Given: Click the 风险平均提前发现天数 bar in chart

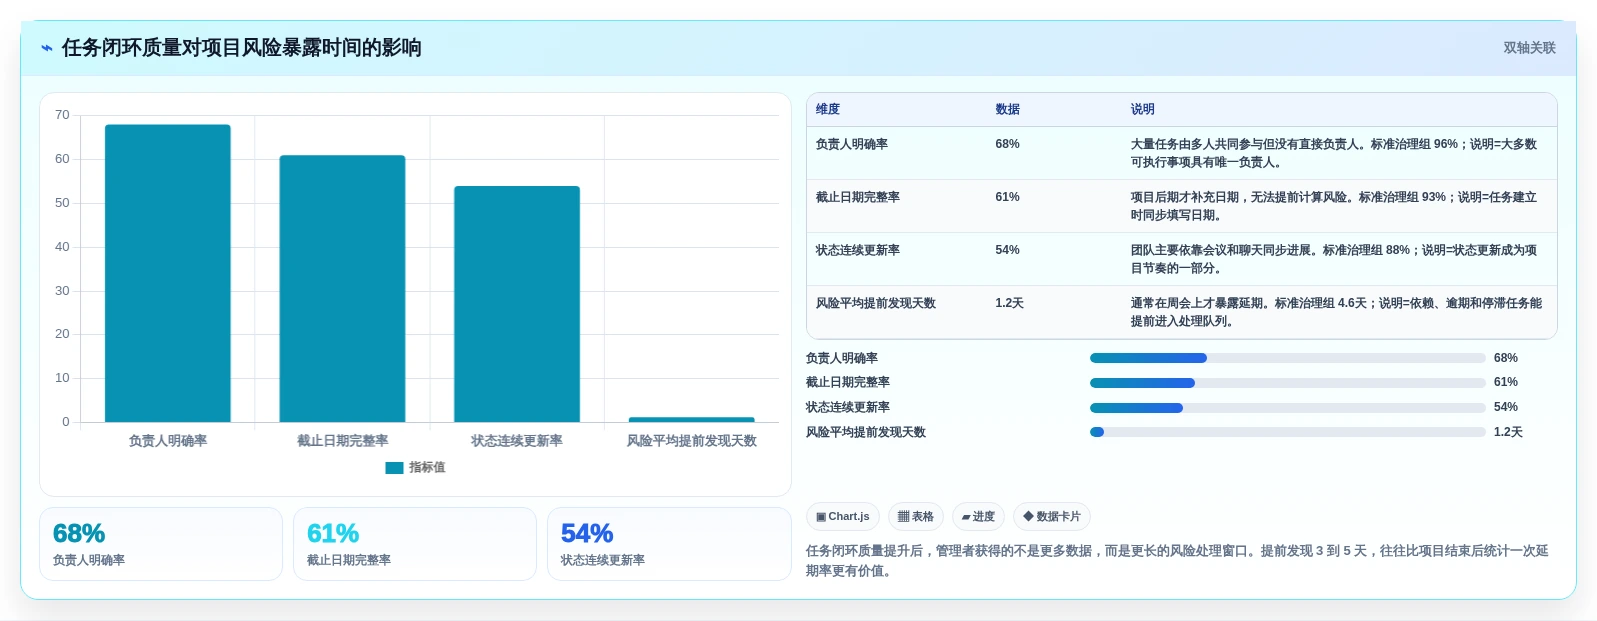Looking at the screenshot, I should [x=692, y=419].
